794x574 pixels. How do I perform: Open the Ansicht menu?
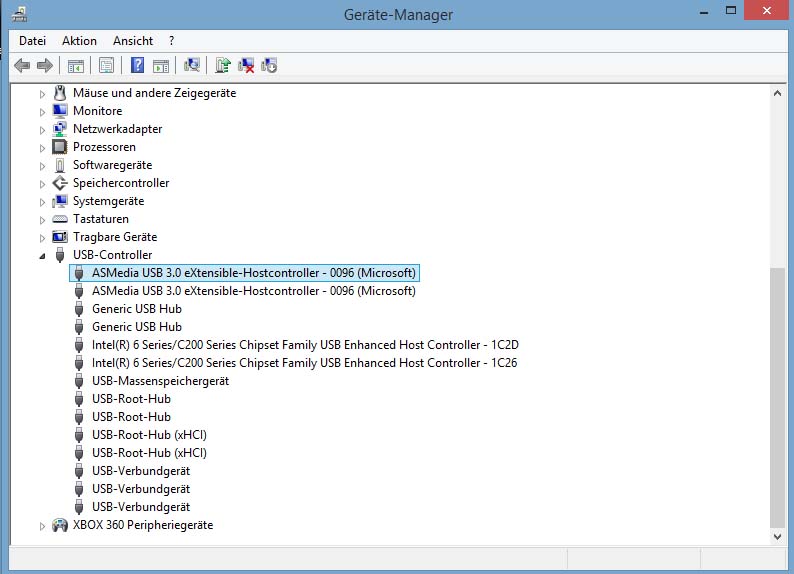pyautogui.click(x=133, y=41)
